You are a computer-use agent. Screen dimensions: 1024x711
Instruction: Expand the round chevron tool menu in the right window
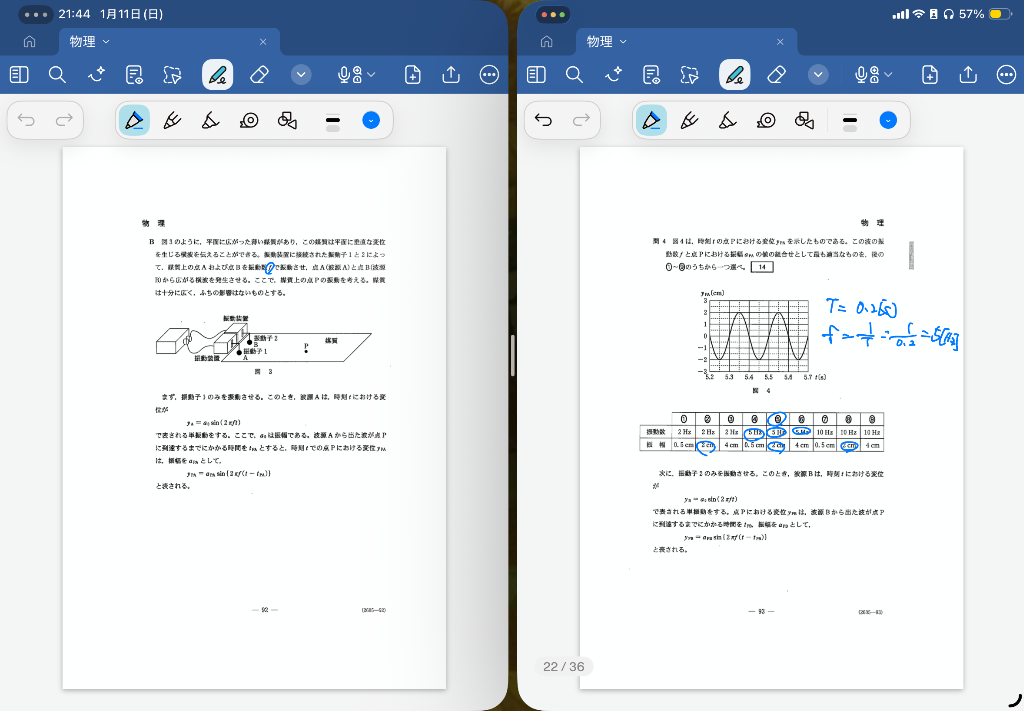click(818, 75)
